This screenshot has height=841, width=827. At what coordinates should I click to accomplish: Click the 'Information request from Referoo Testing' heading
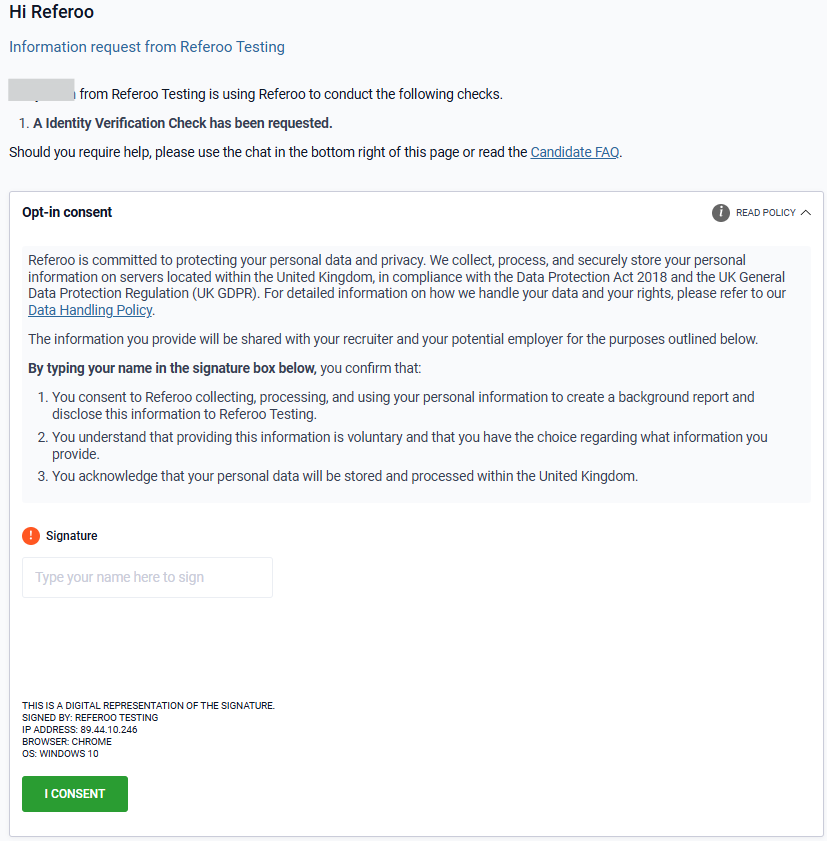click(147, 46)
